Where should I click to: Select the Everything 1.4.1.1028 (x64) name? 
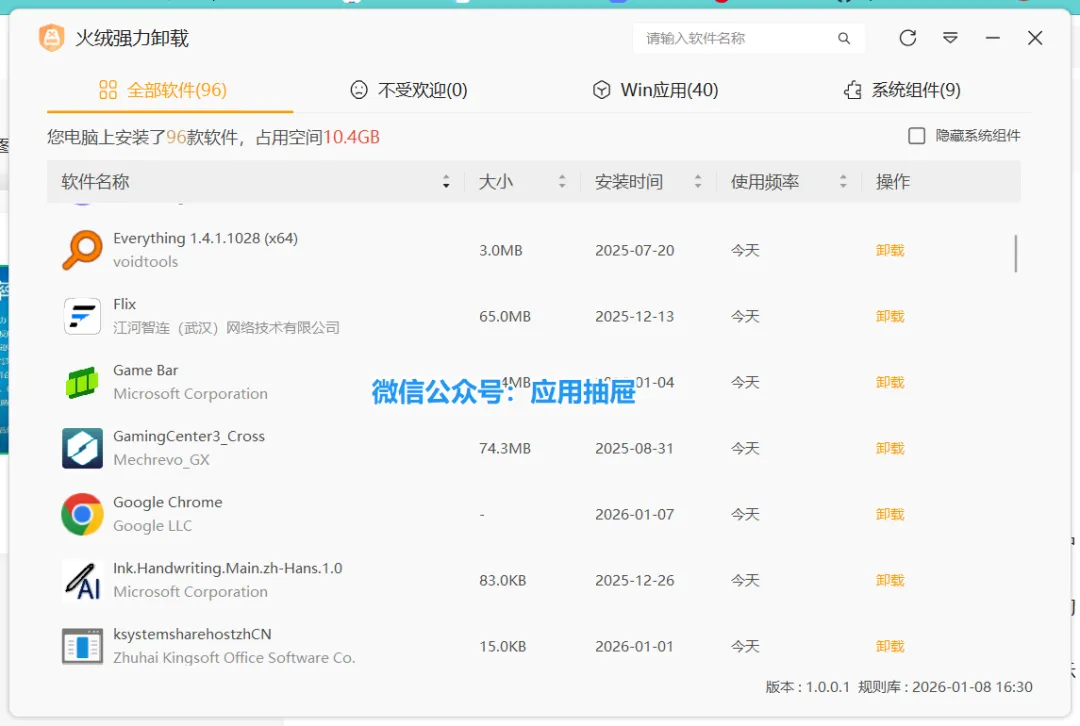205,238
